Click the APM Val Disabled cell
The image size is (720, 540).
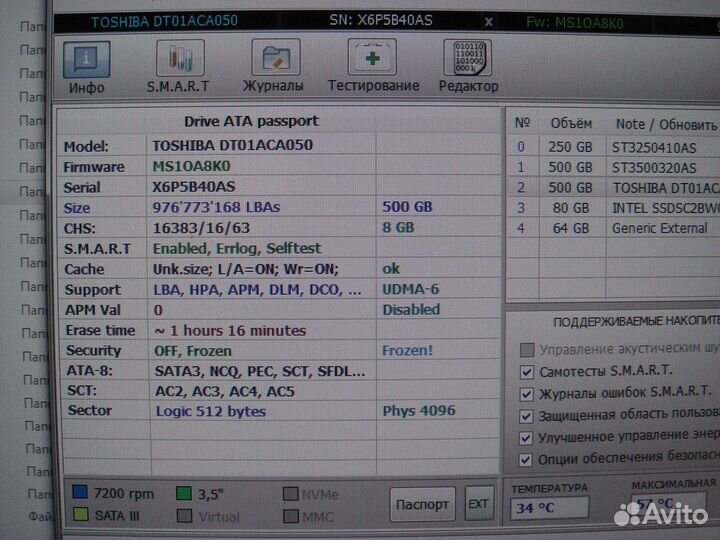[x=411, y=310]
